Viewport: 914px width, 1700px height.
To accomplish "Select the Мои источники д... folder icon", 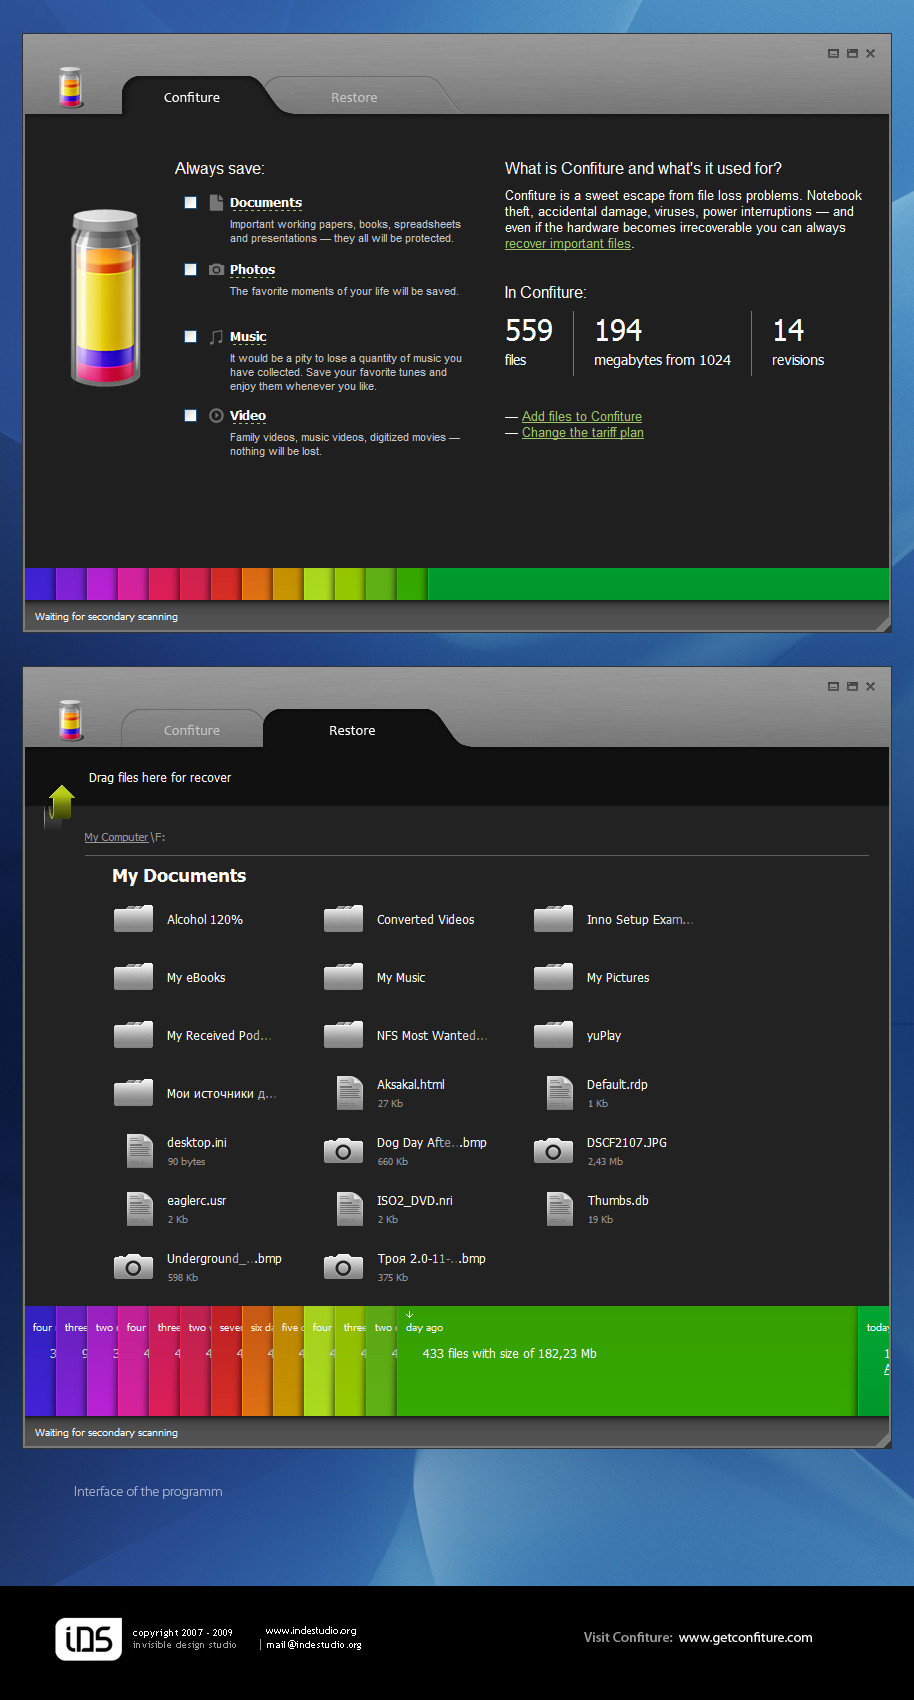I will [x=133, y=1092].
